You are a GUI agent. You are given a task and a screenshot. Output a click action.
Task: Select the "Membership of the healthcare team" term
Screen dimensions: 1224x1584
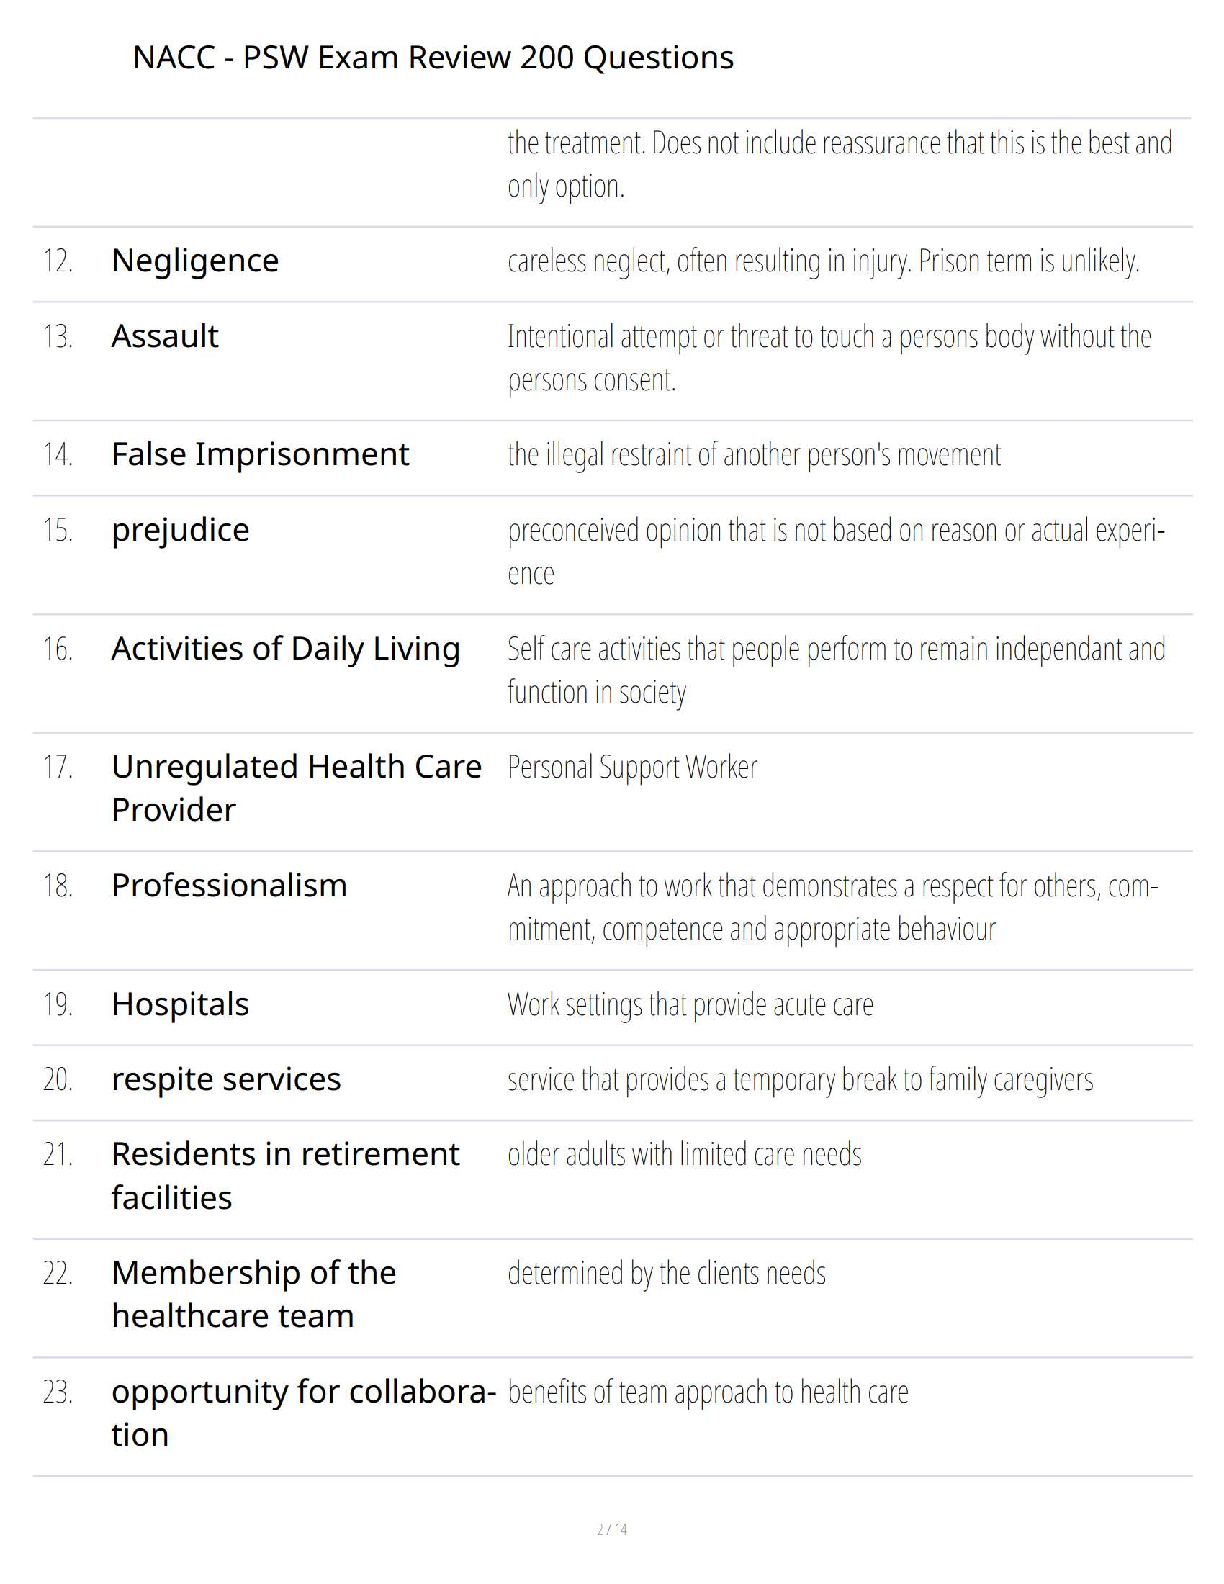(x=254, y=1294)
